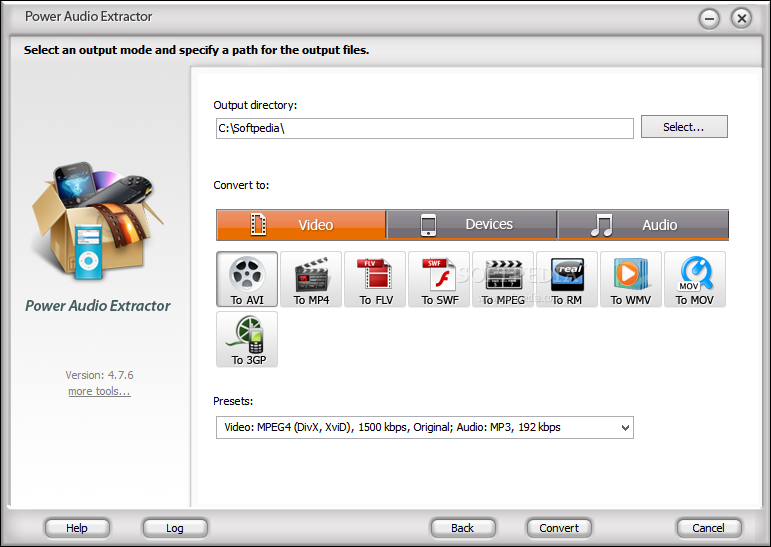Switch to the Video tab

click(301, 225)
